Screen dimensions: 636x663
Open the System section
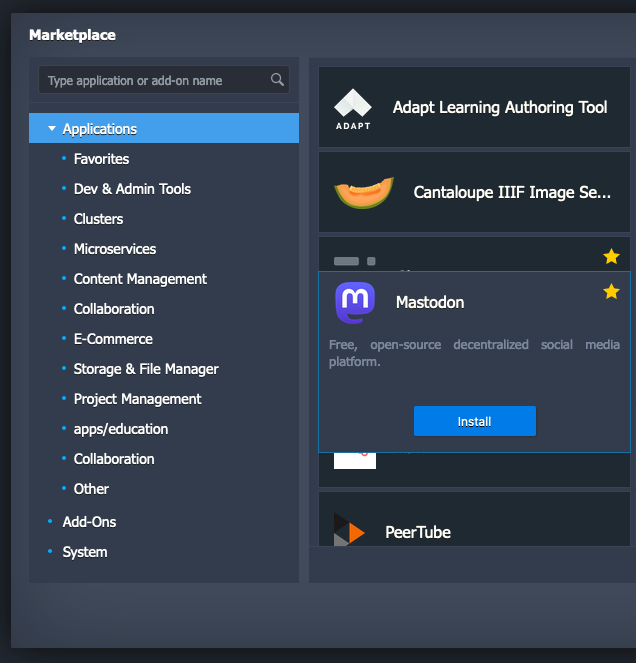[x=85, y=552]
